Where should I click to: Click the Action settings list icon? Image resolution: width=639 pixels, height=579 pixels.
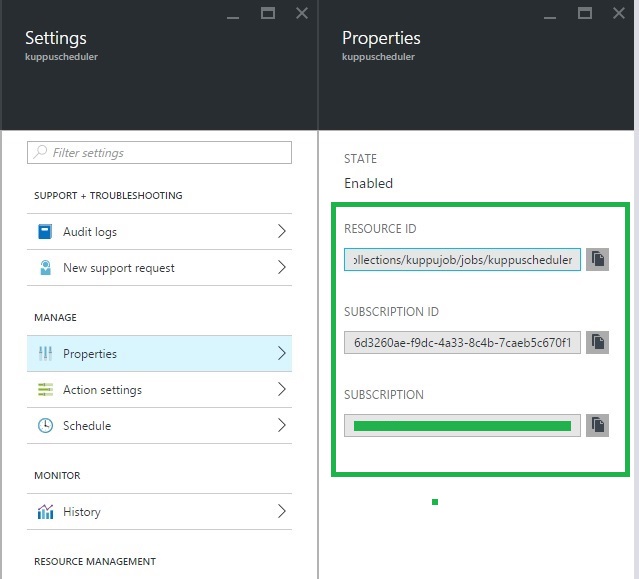(45, 390)
